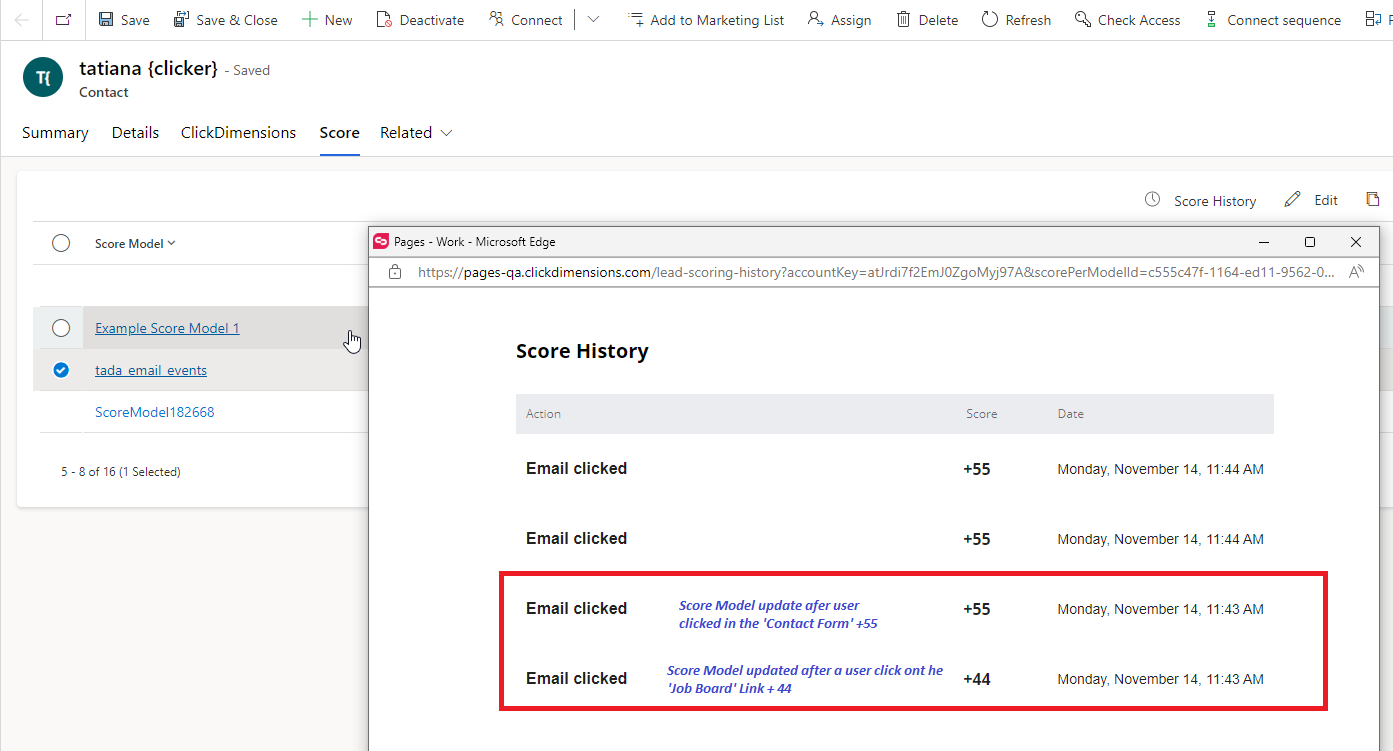Viewport: 1393px width, 751px height.
Task: Click the Score column header
Action: pos(981,414)
